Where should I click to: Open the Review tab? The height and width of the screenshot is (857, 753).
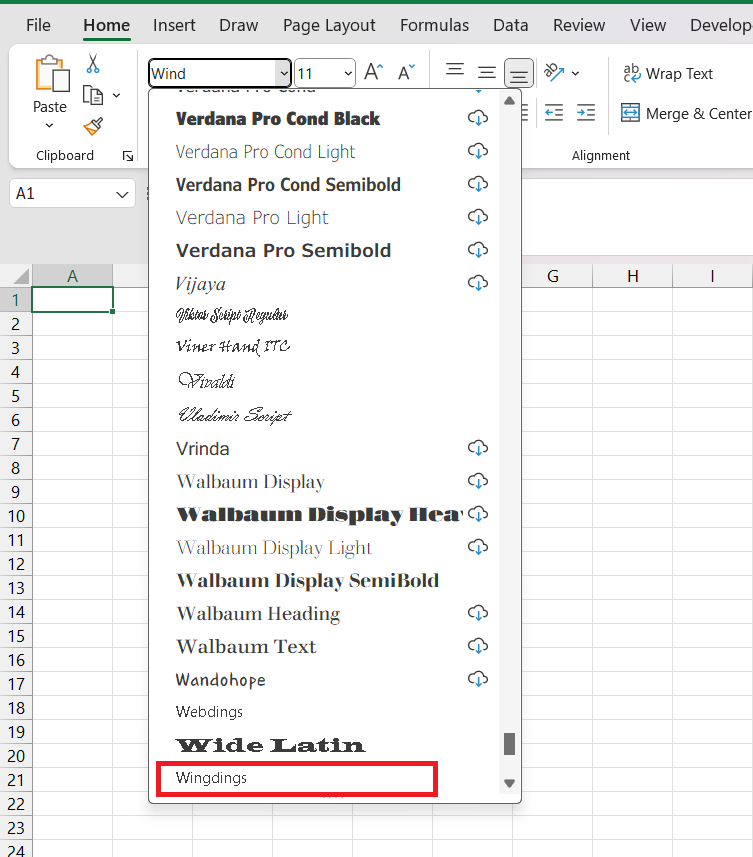click(x=579, y=25)
